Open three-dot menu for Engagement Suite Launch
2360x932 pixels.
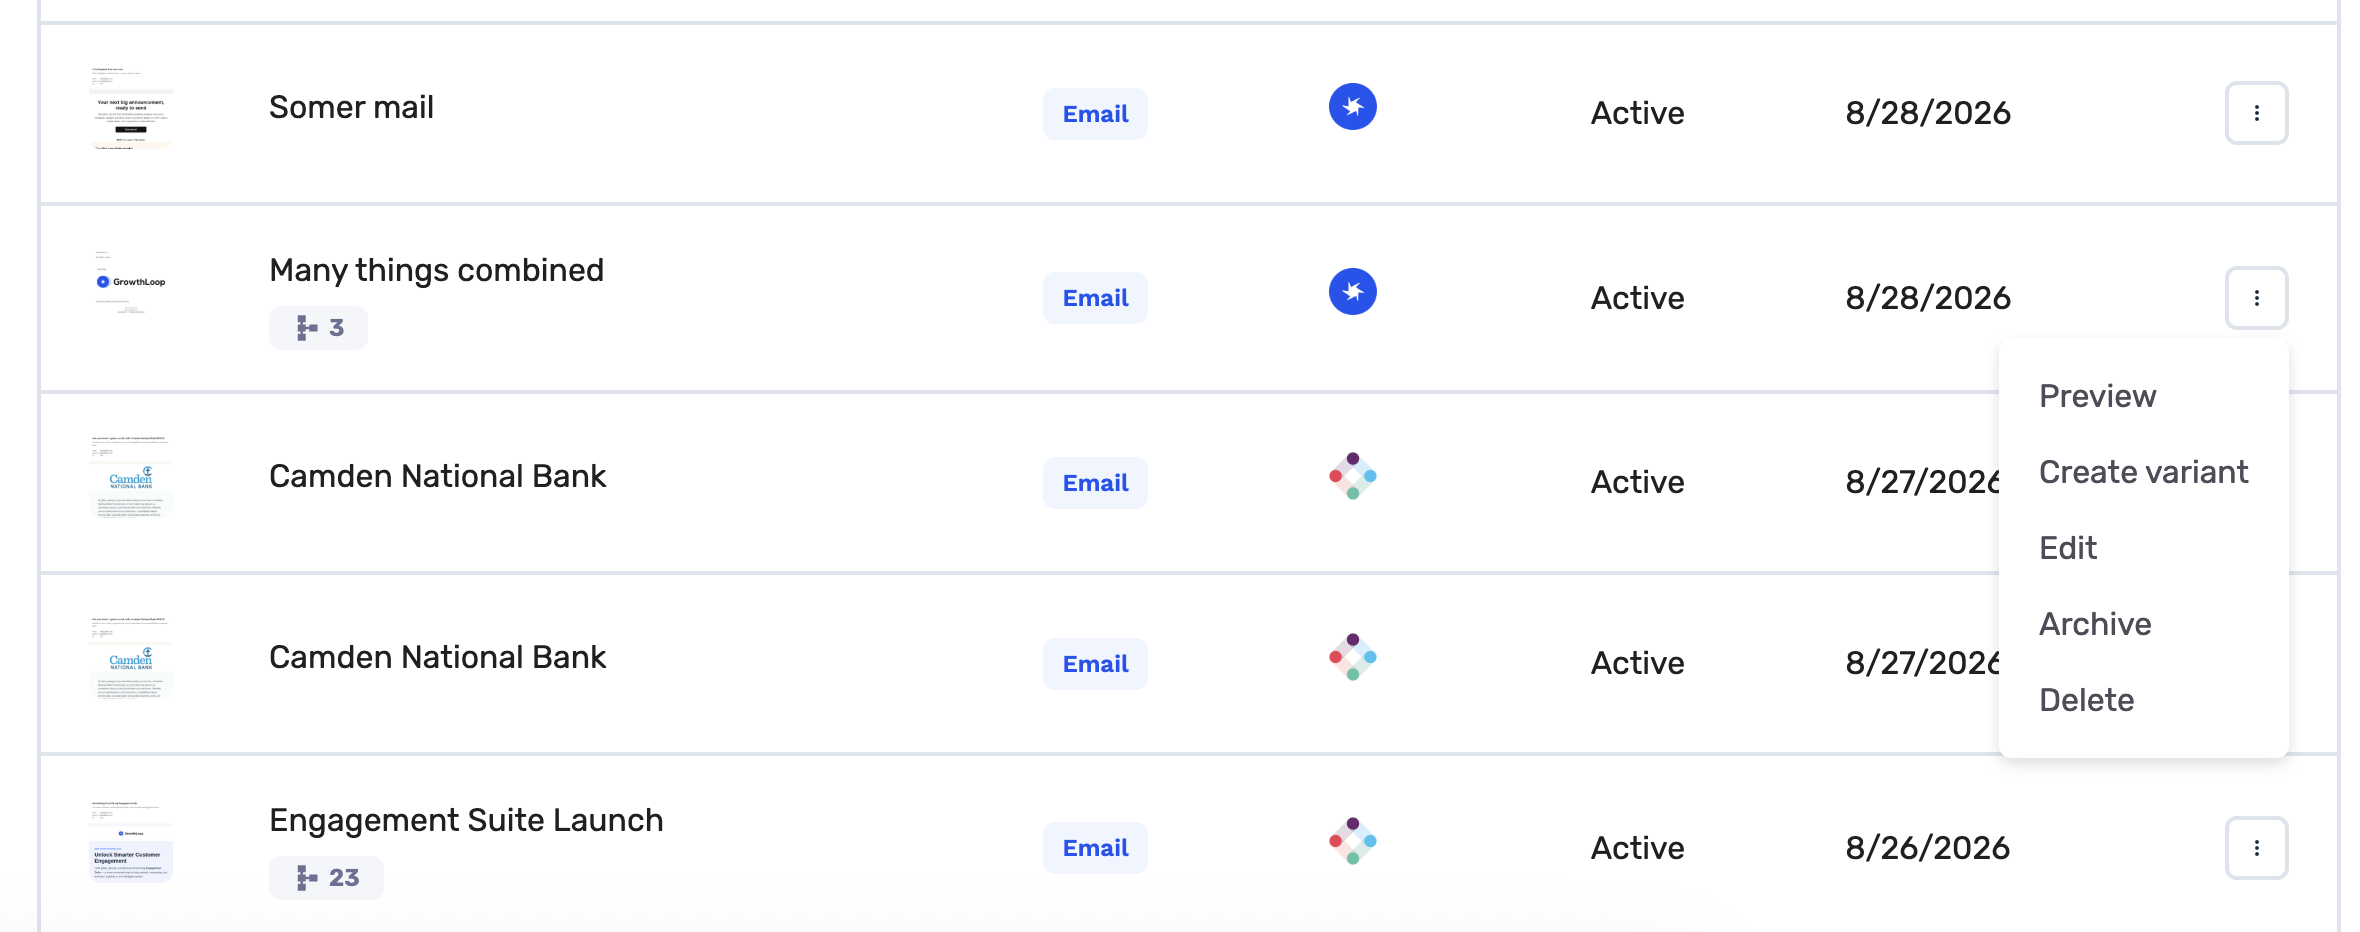point(2256,848)
